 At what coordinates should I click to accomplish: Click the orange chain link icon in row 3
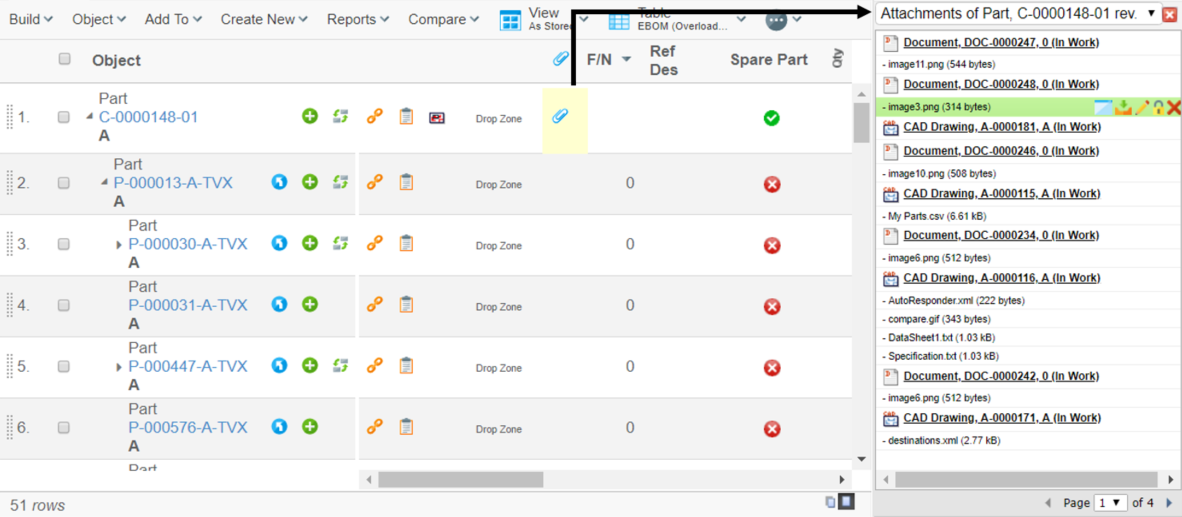pos(375,243)
